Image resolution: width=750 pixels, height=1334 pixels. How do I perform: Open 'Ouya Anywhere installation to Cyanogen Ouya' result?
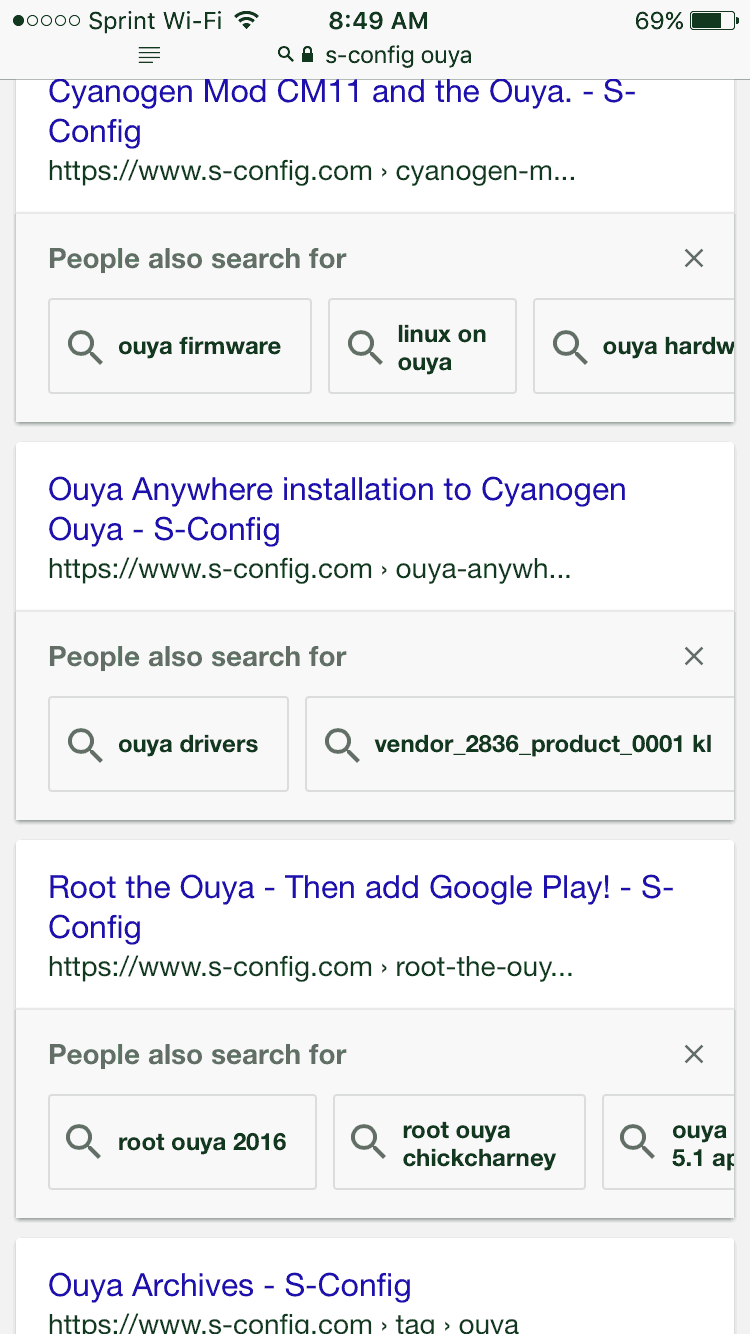coord(337,509)
